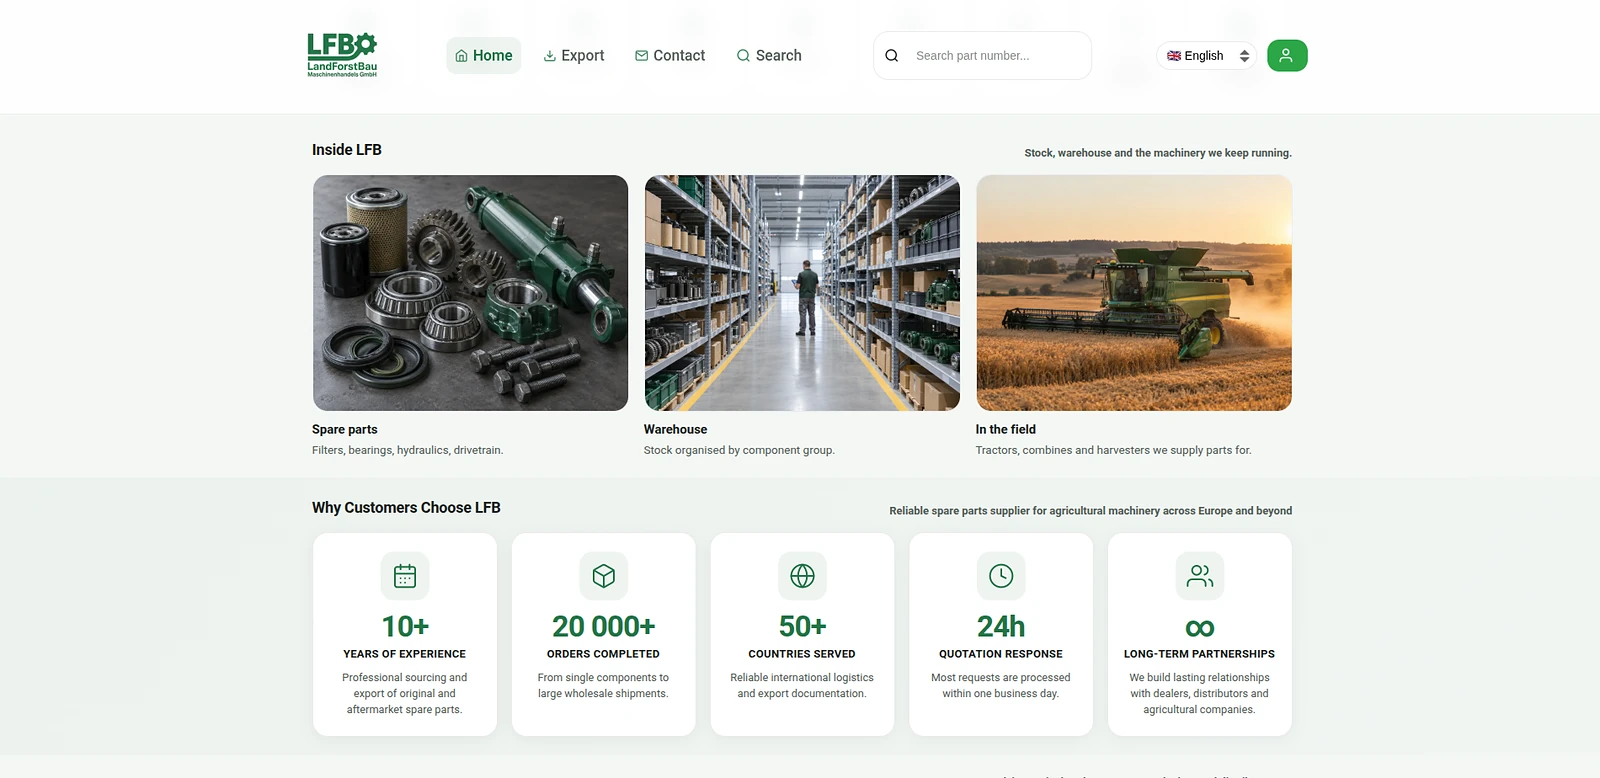Focus the Search part number field
Image resolution: width=1600 pixels, height=778 pixels.
coord(983,56)
